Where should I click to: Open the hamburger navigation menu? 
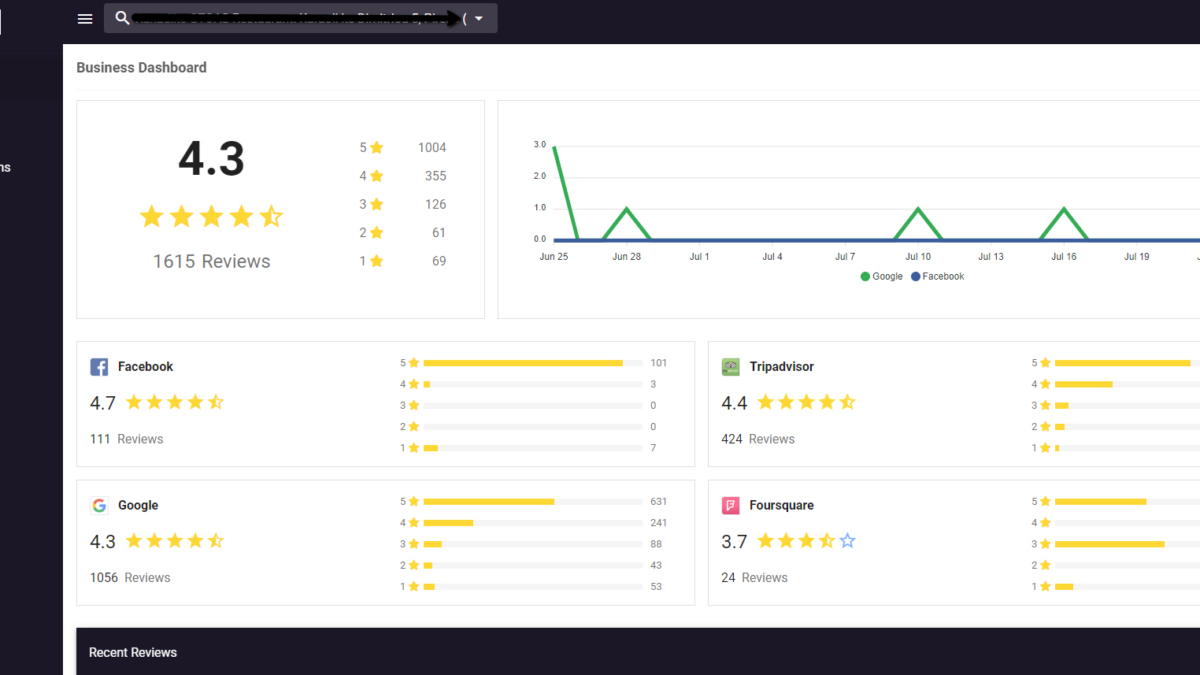tap(85, 19)
